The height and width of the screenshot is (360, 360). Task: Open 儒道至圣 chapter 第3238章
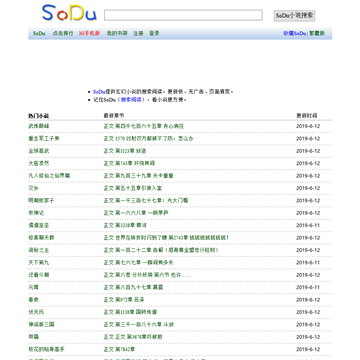(125, 225)
